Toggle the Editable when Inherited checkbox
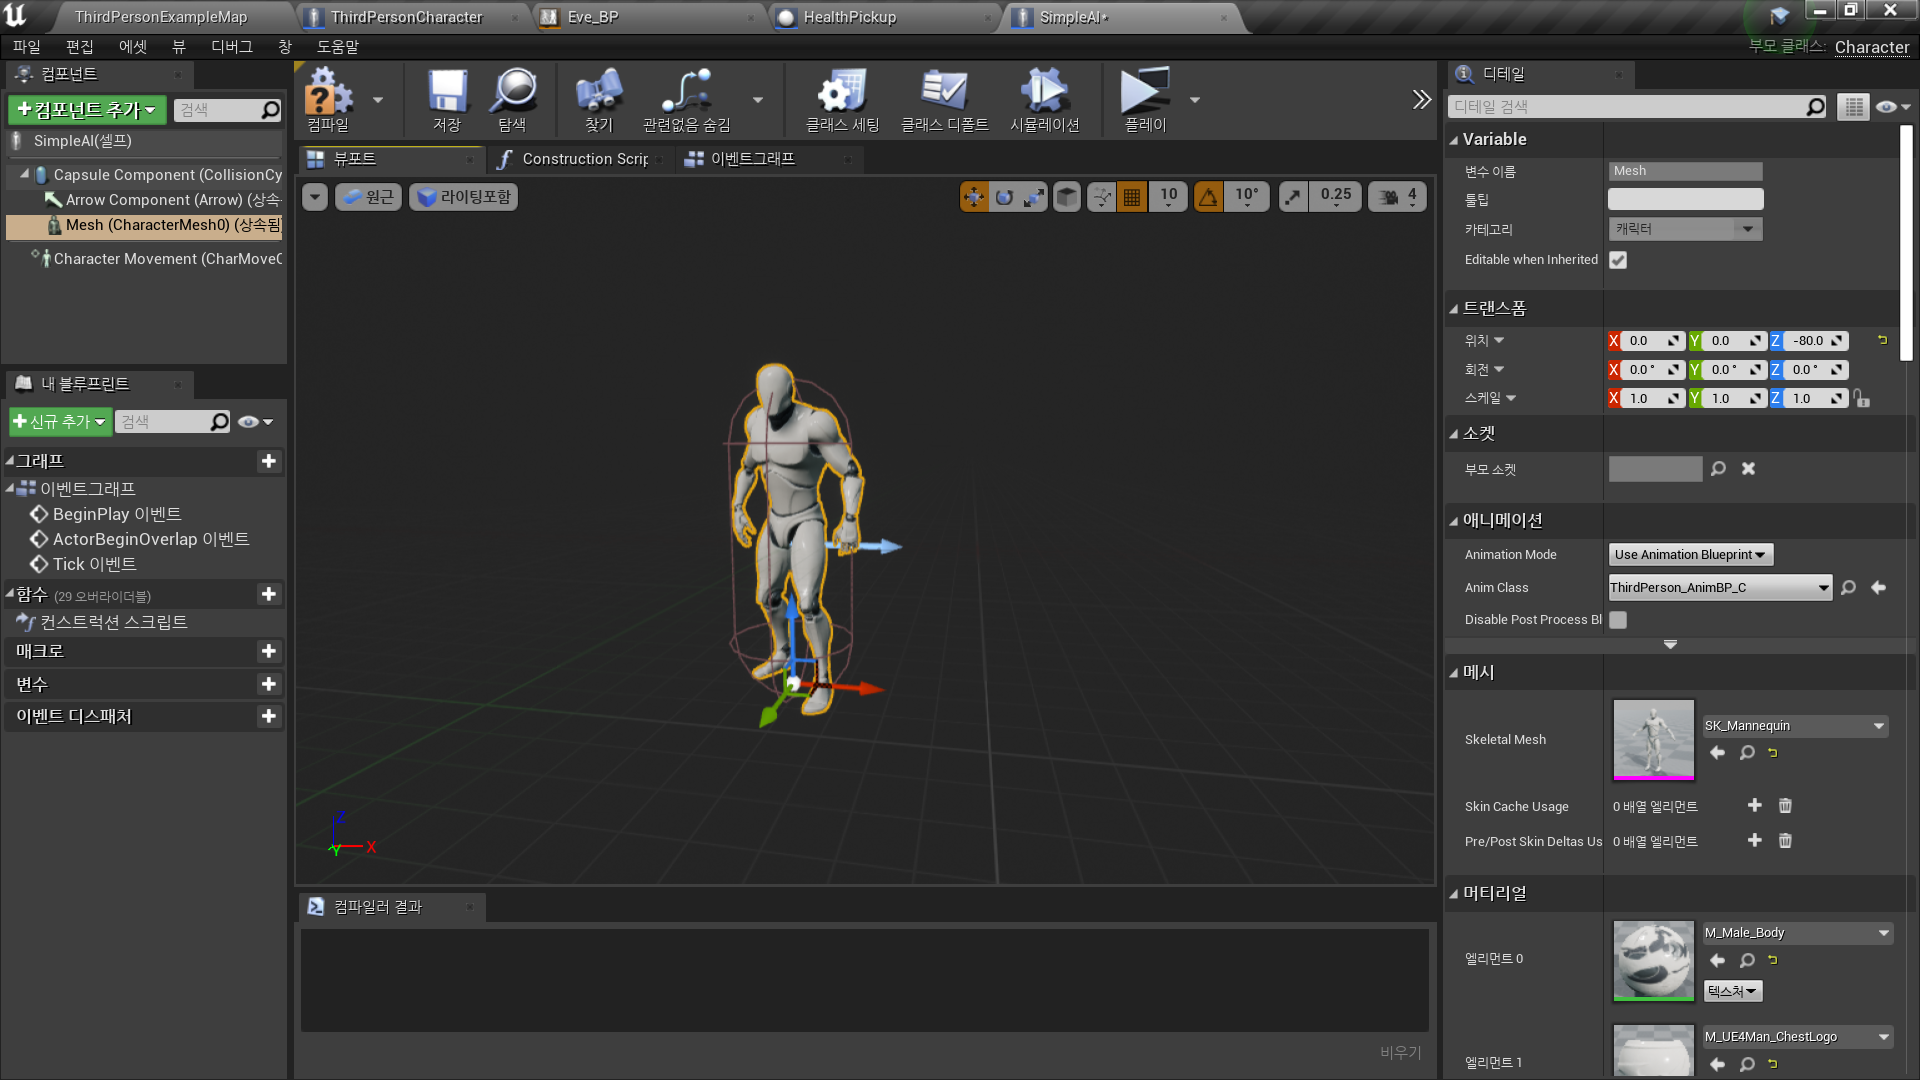The image size is (1920, 1080). (1618, 260)
